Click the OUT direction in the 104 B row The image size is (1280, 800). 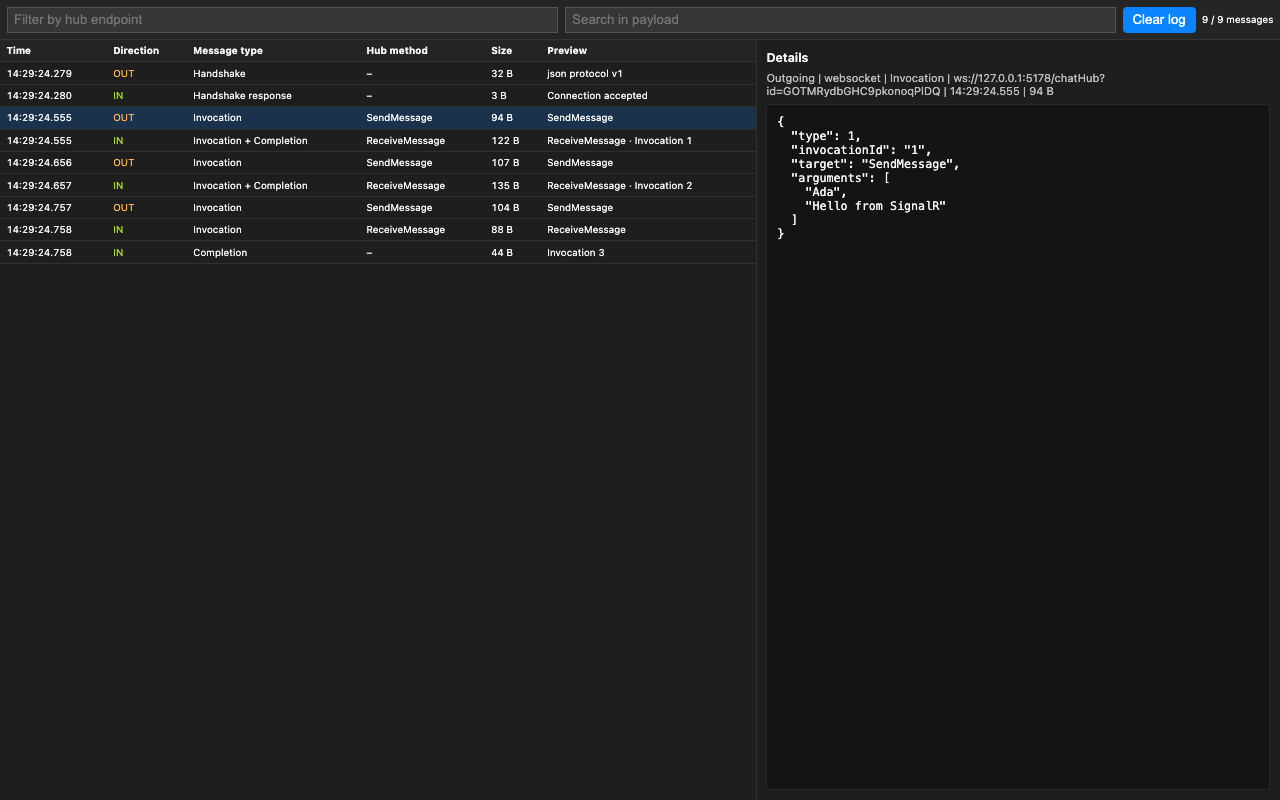pos(123,208)
